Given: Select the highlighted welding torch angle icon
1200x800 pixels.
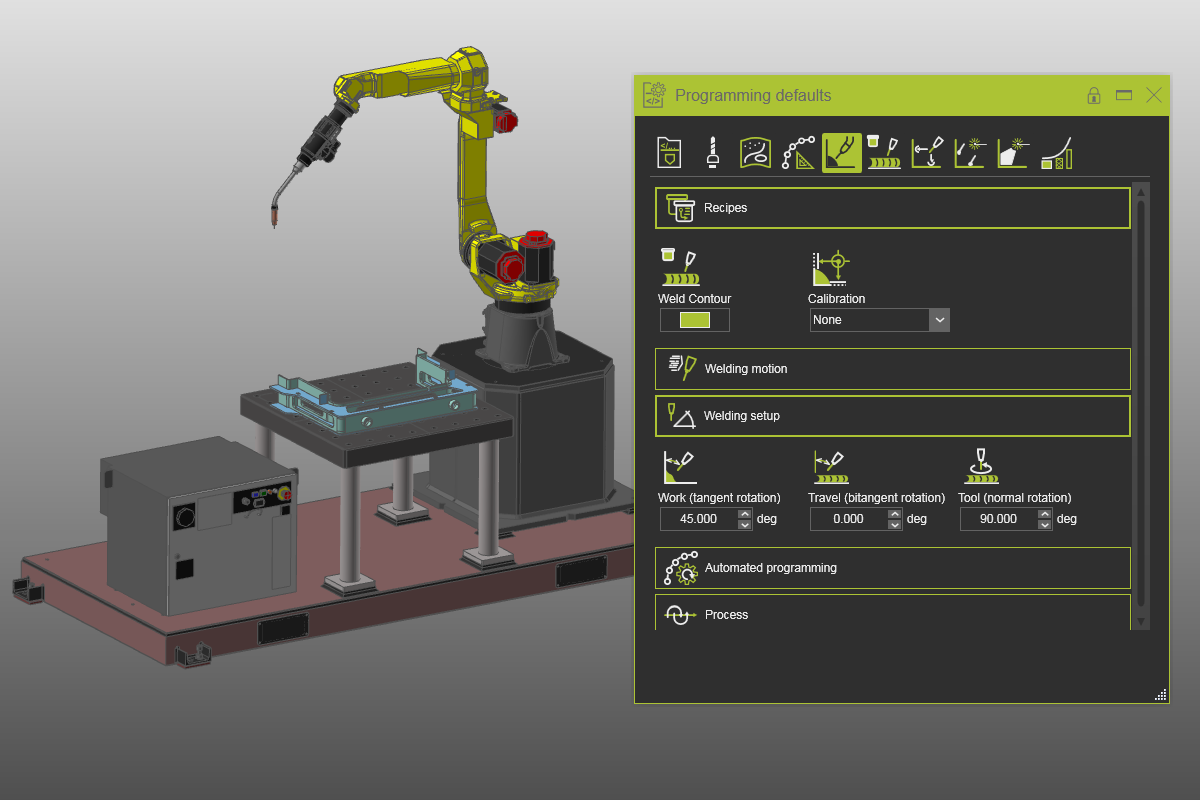Looking at the screenshot, I should [x=842, y=153].
